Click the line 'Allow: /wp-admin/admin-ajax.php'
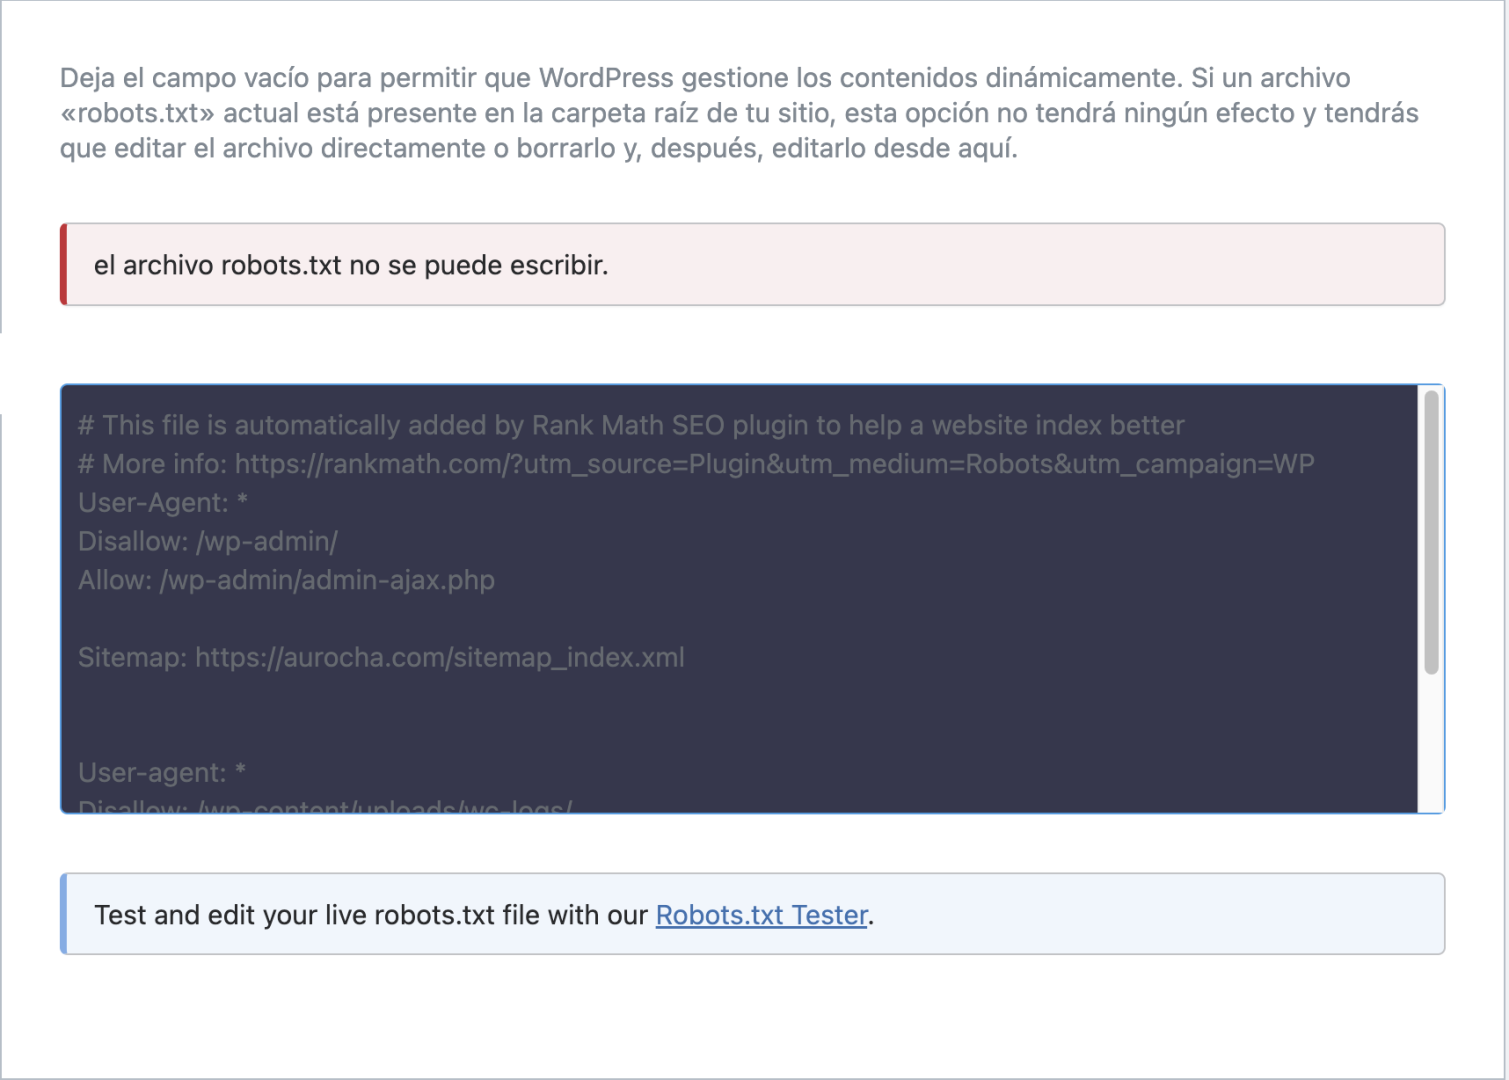 [x=286, y=580]
